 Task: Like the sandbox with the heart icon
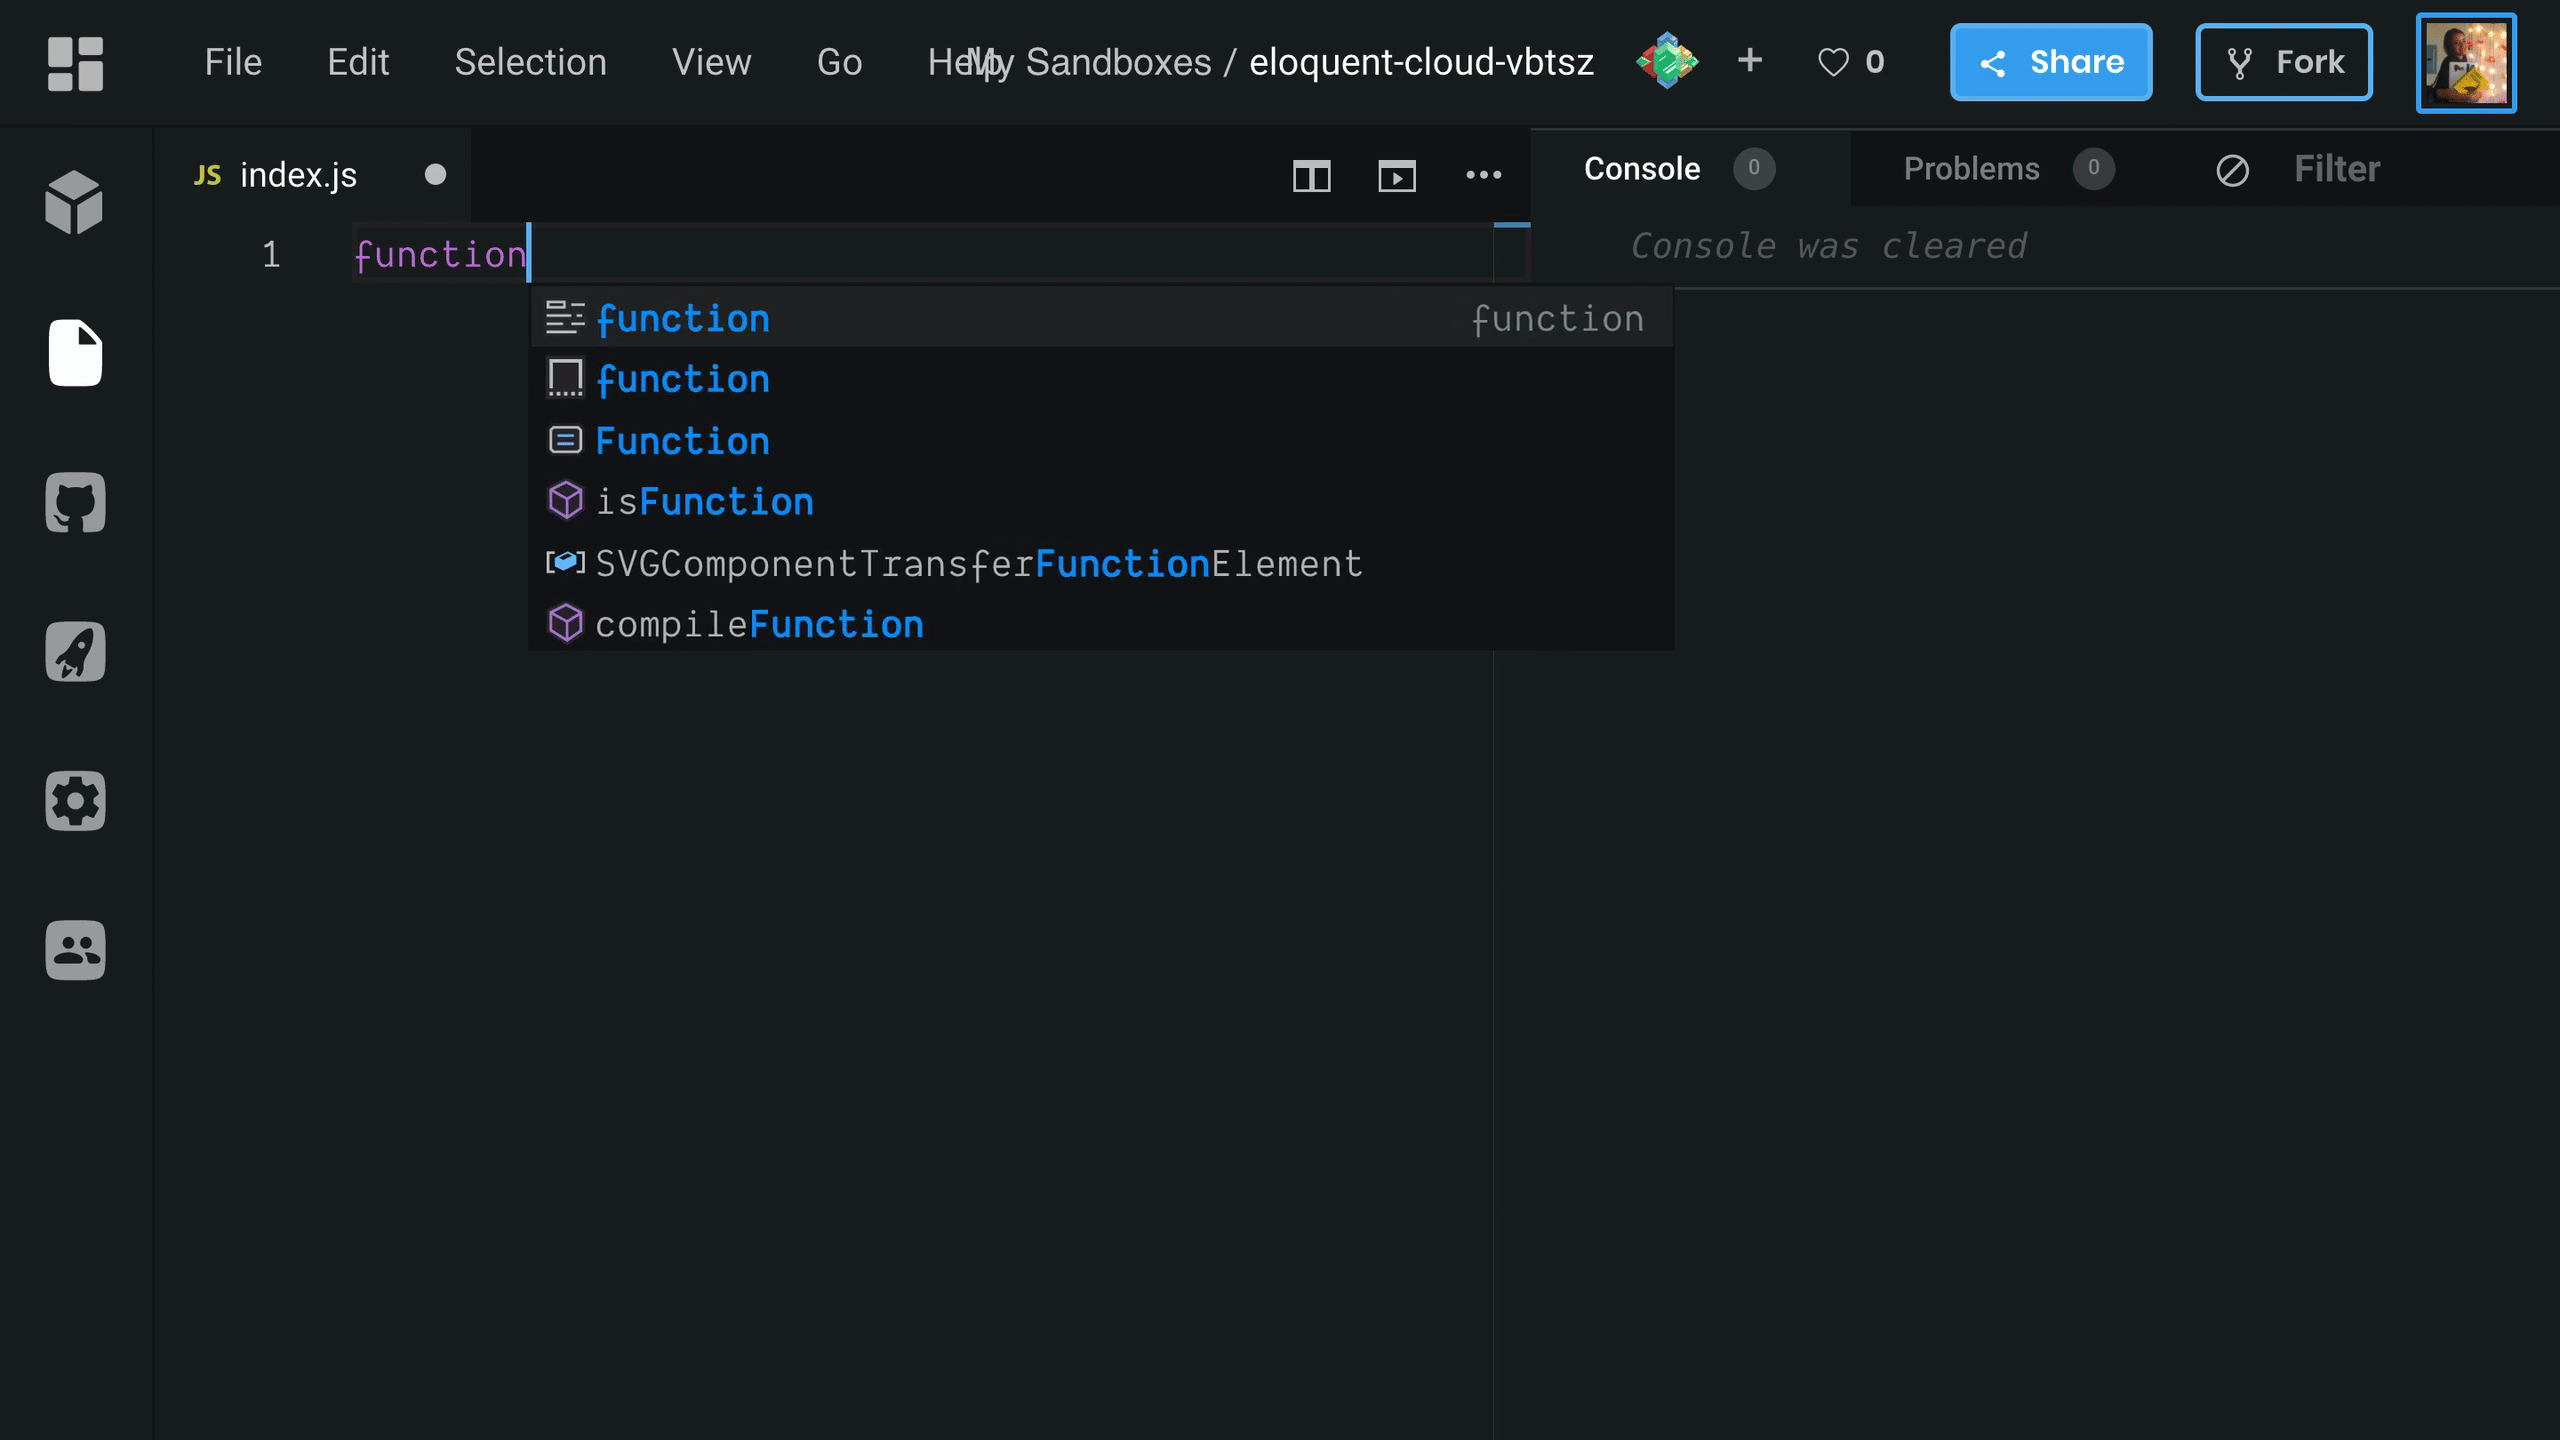(x=1833, y=62)
